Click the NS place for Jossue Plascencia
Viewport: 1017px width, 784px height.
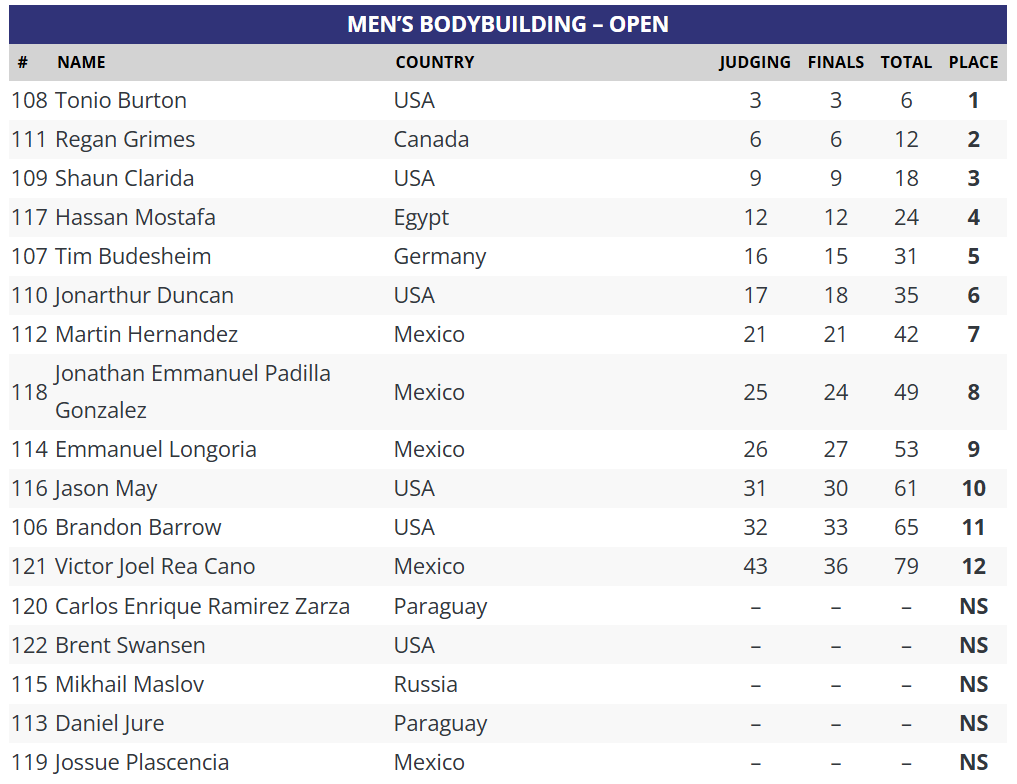tap(973, 762)
